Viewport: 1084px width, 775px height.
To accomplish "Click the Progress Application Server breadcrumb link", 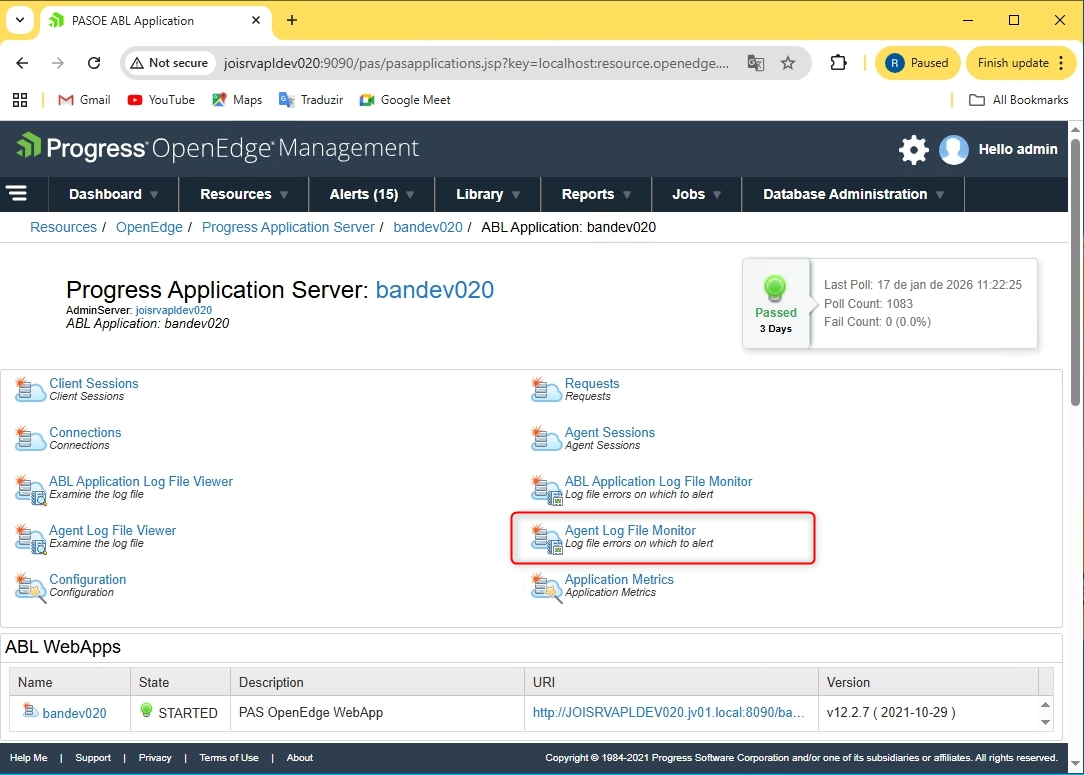I will coord(288,227).
